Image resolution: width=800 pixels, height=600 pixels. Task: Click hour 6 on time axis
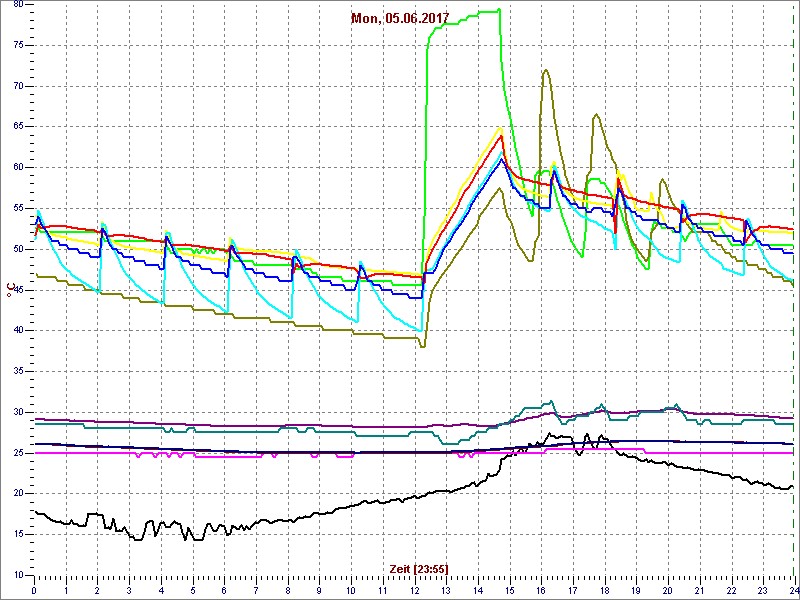tap(224, 590)
